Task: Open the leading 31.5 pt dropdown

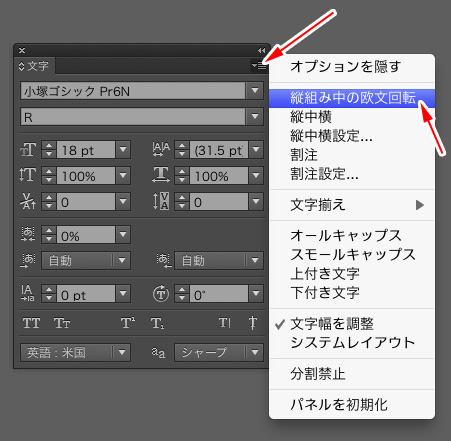Action: (256, 149)
